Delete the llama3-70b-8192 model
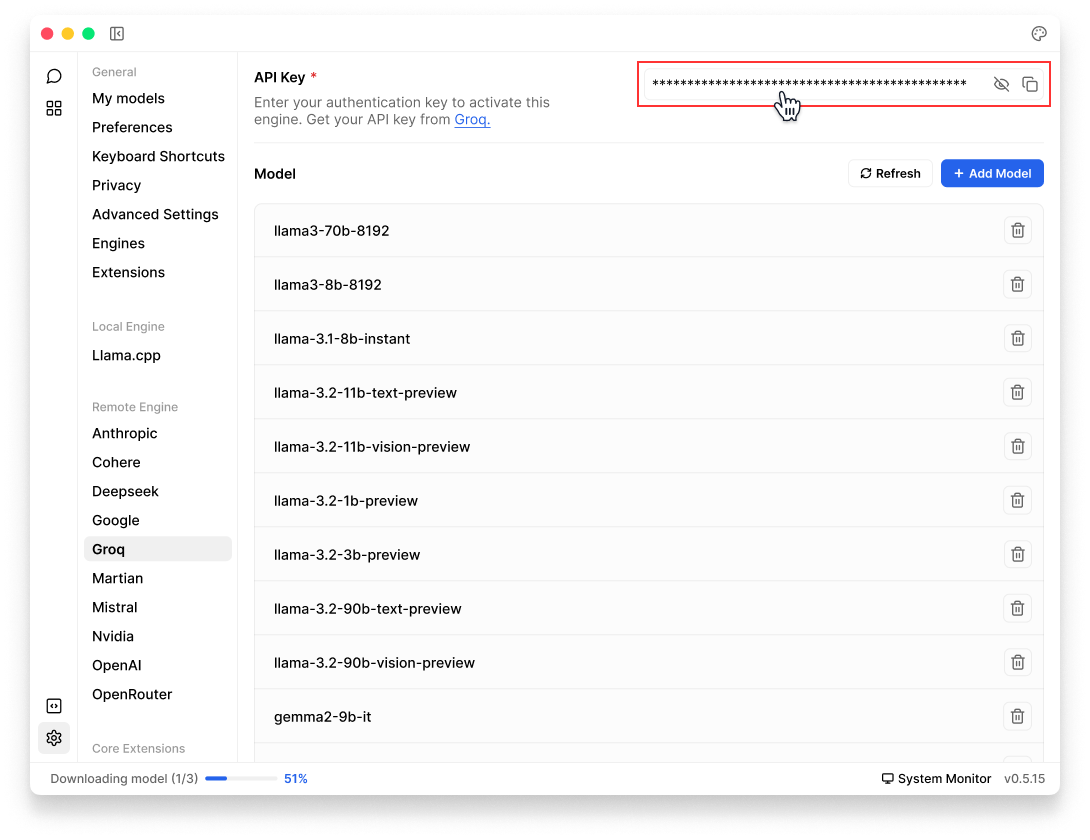The height and width of the screenshot is (840, 1090). click(1017, 230)
